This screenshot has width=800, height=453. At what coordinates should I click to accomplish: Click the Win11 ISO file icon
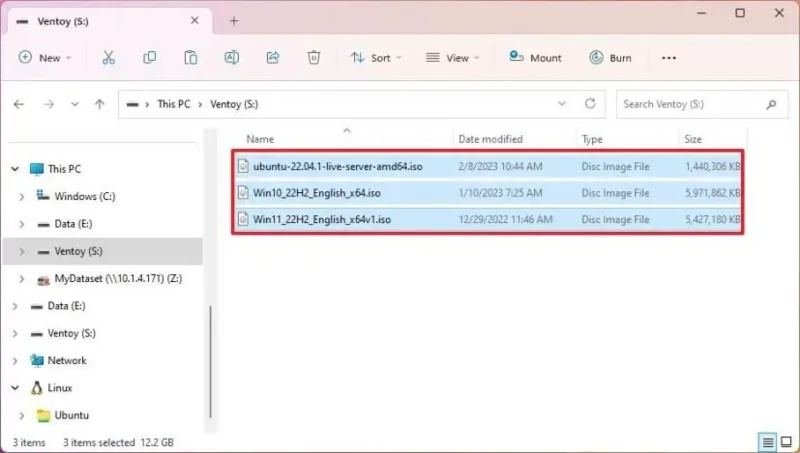tap(243, 219)
